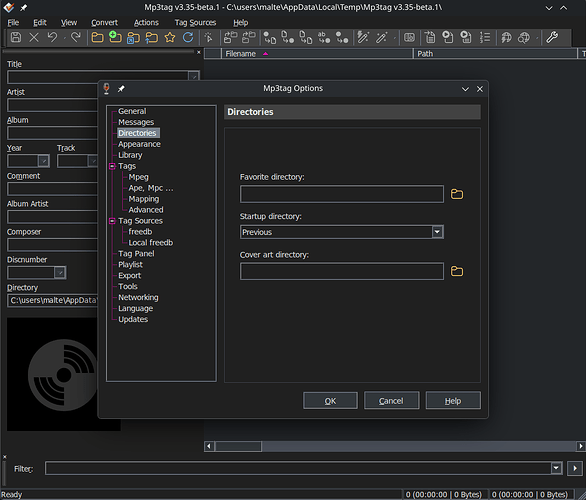Click the horizontal scrollbar thumb under the file list

tap(238, 446)
